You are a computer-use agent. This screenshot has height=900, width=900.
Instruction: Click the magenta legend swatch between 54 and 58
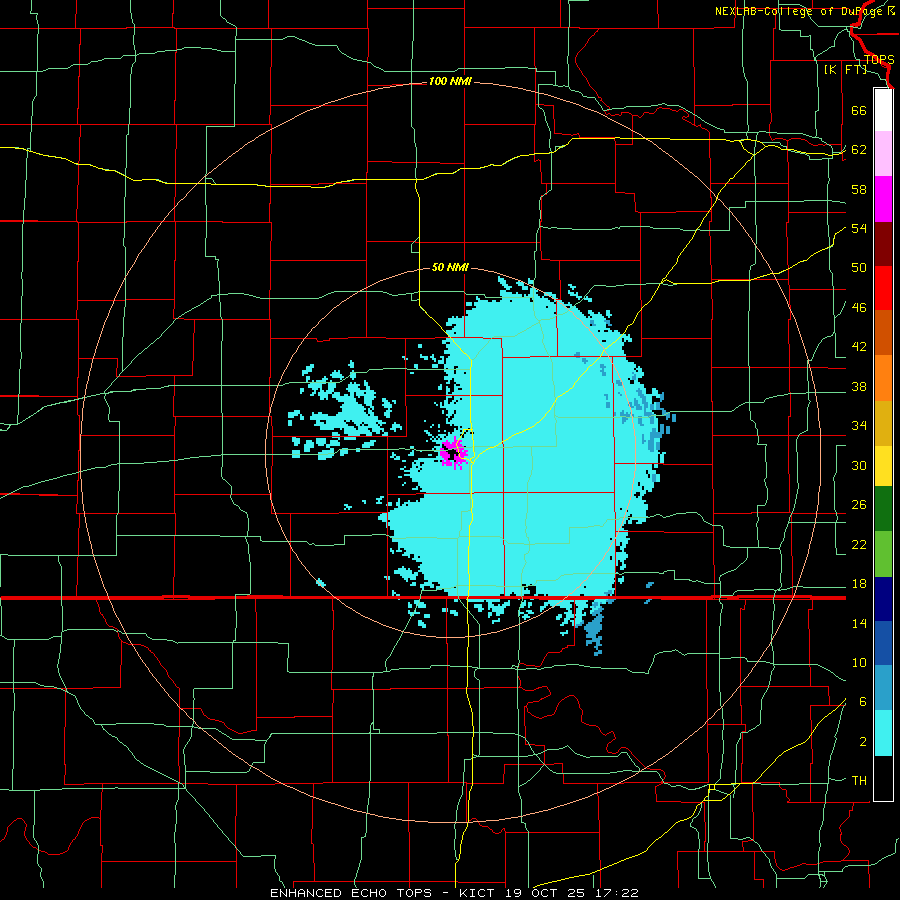click(x=883, y=199)
